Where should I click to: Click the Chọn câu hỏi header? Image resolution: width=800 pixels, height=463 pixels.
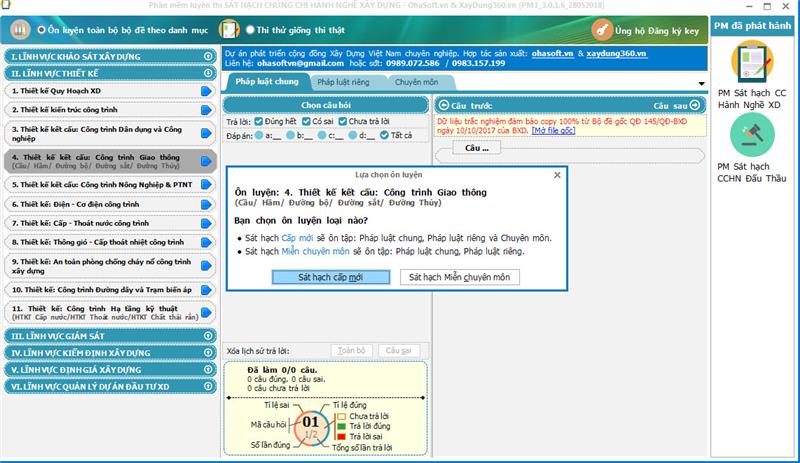pos(326,105)
